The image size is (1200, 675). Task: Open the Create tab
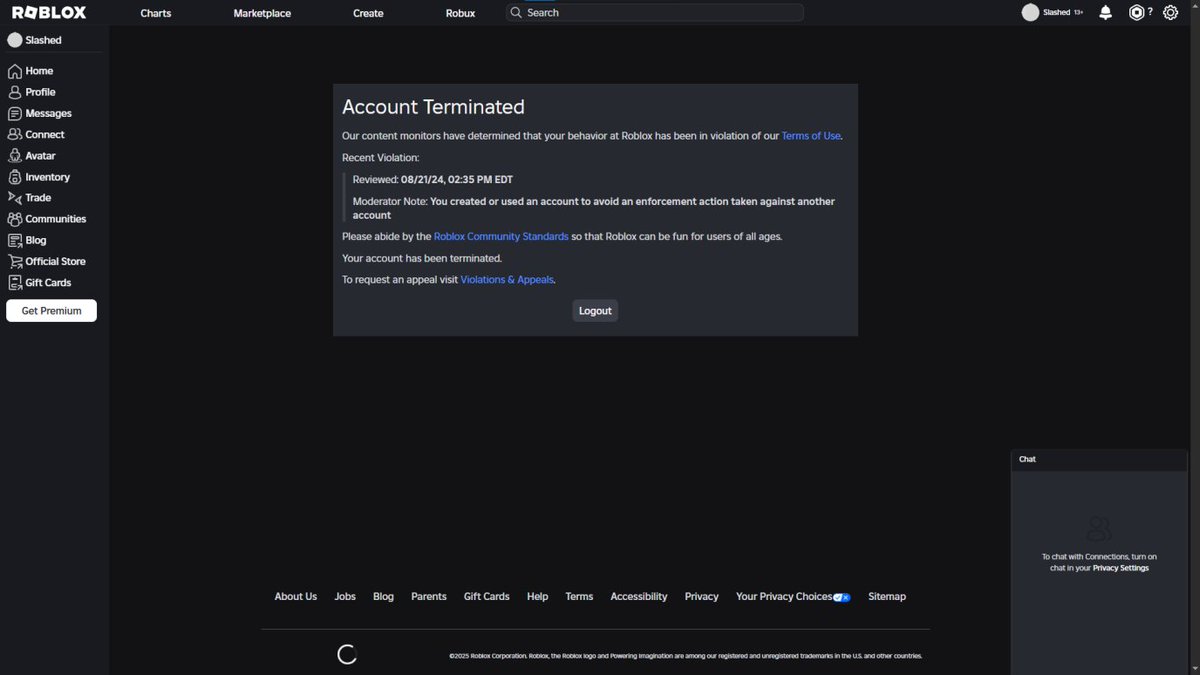(368, 13)
